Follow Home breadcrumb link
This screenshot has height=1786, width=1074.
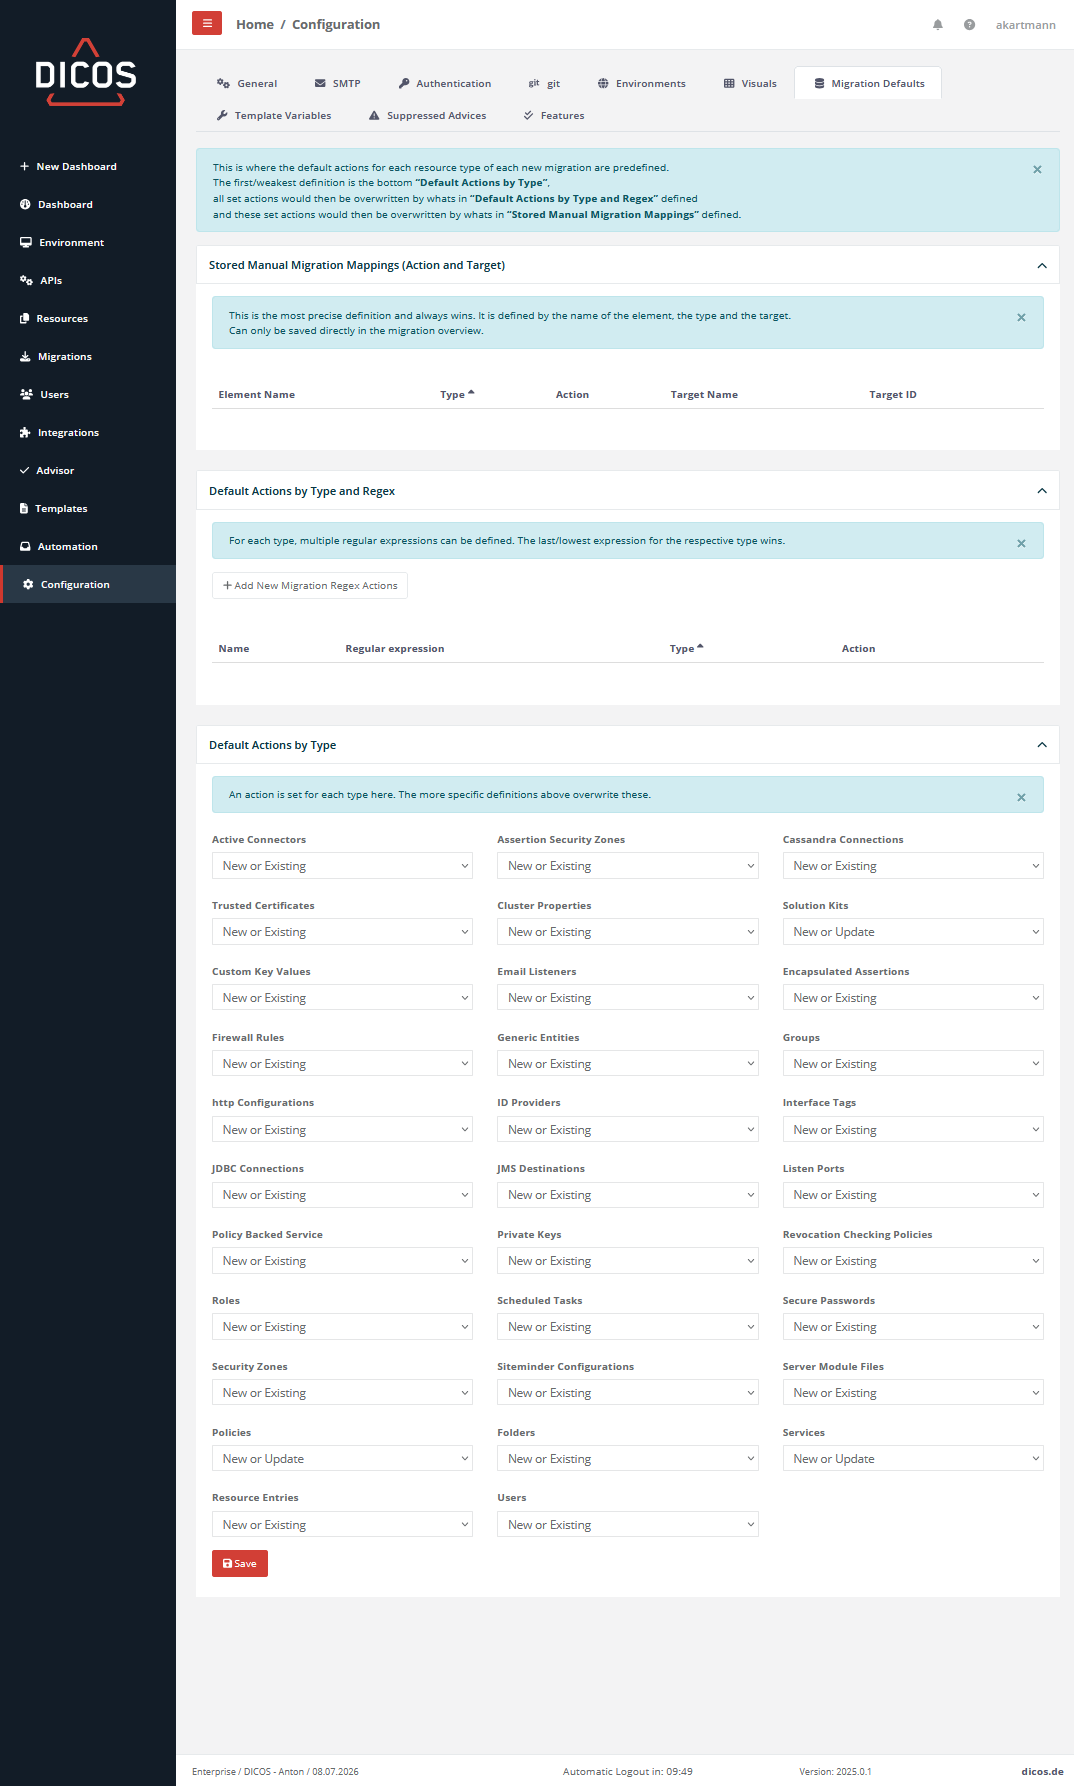pyautogui.click(x=255, y=25)
